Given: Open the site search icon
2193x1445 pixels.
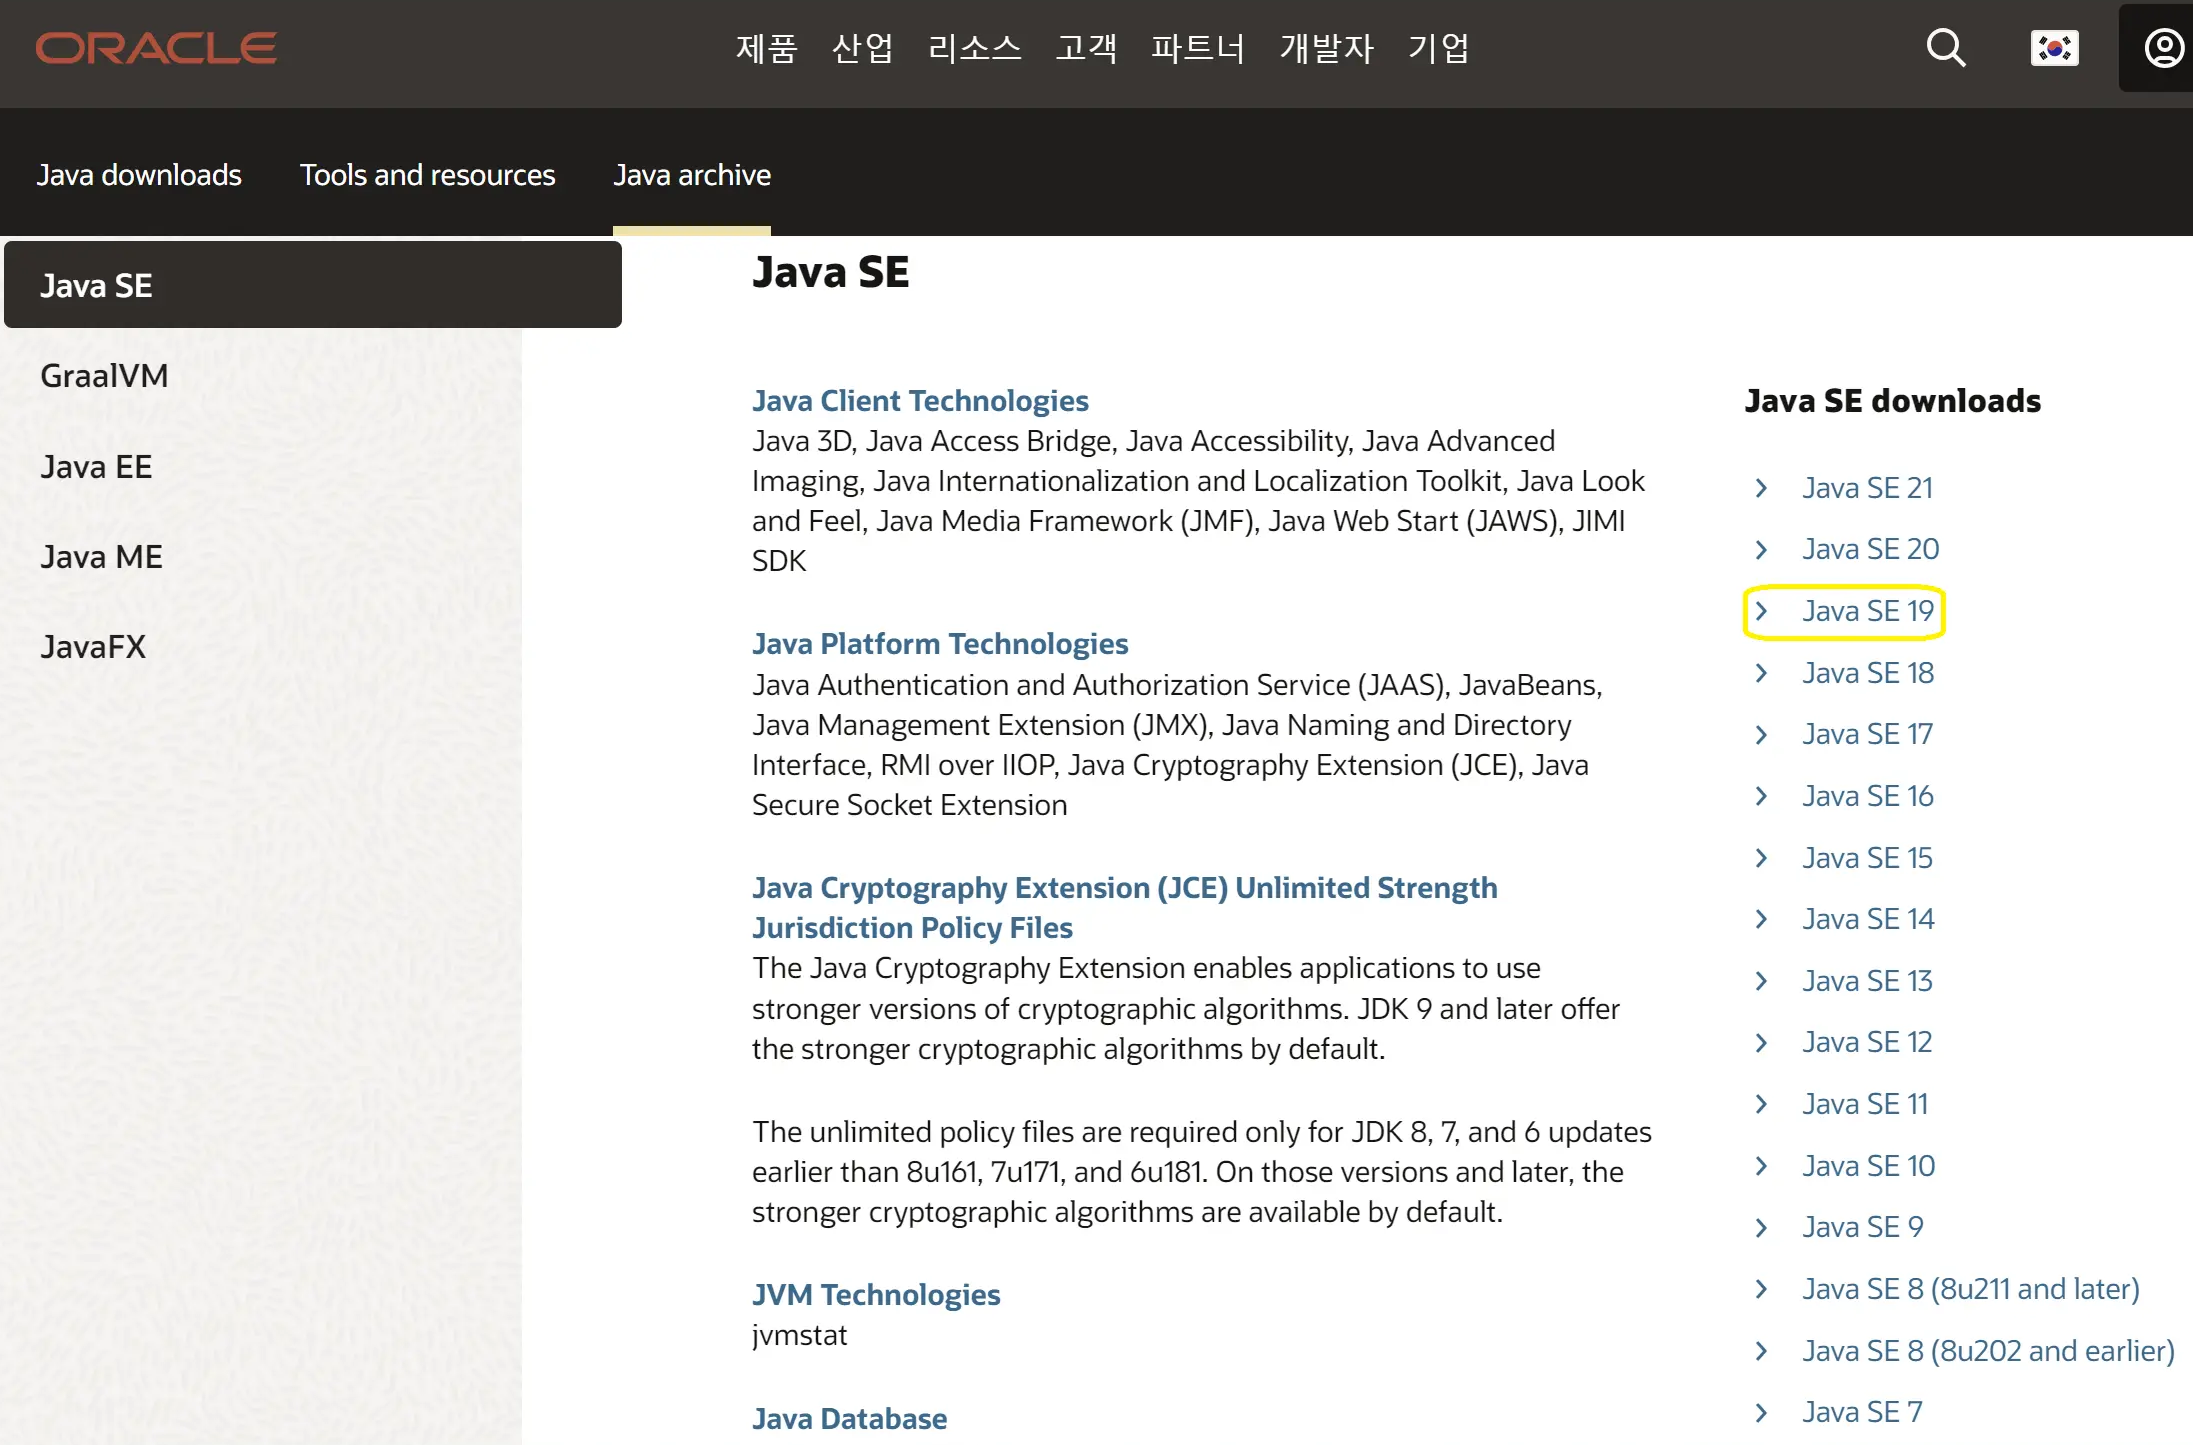Looking at the screenshot, I should pos(1946,48).
